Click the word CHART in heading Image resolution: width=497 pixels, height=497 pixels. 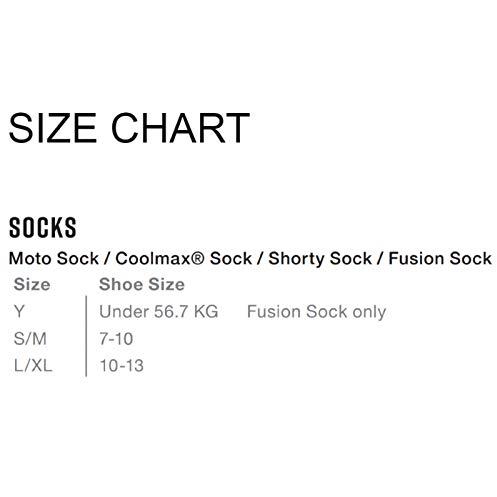click(x=180, y=128)
